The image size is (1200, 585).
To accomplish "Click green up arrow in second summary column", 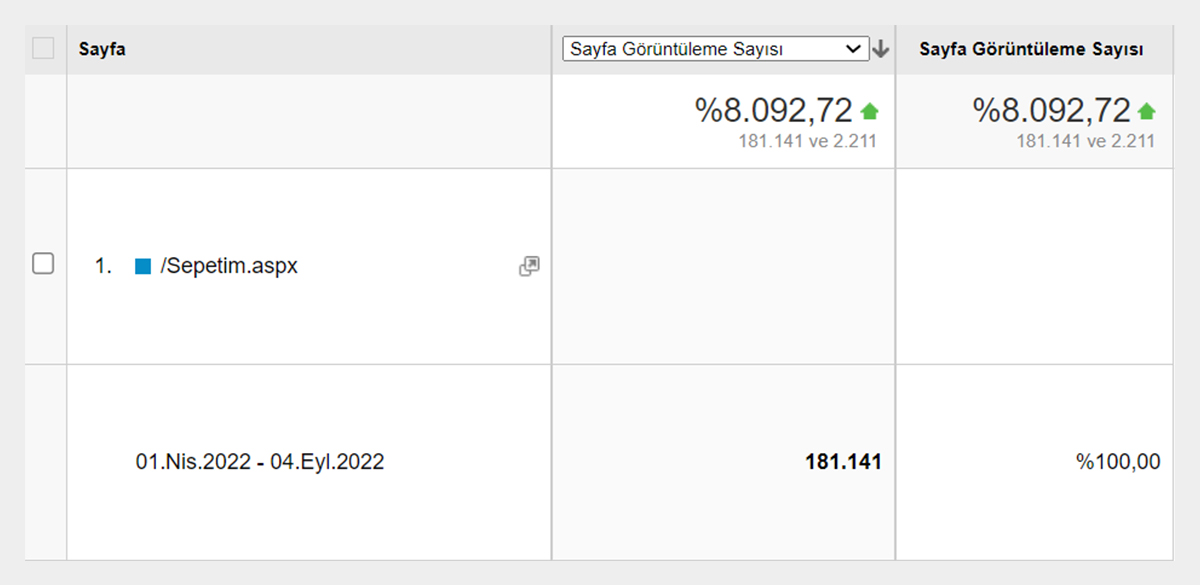I will [x=1146, y=111].
